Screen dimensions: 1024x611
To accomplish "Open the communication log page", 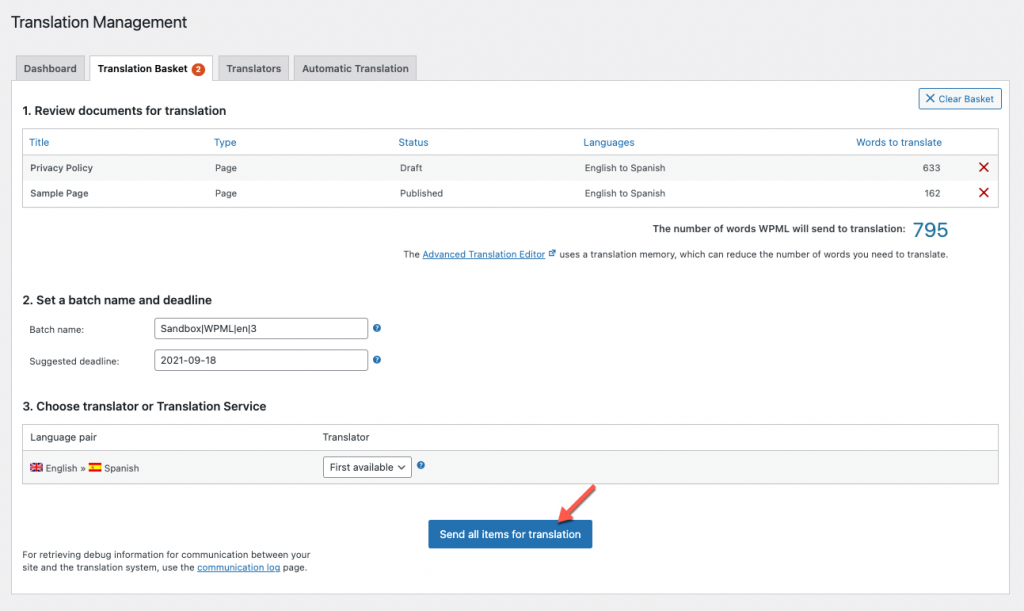I will 238,566.
